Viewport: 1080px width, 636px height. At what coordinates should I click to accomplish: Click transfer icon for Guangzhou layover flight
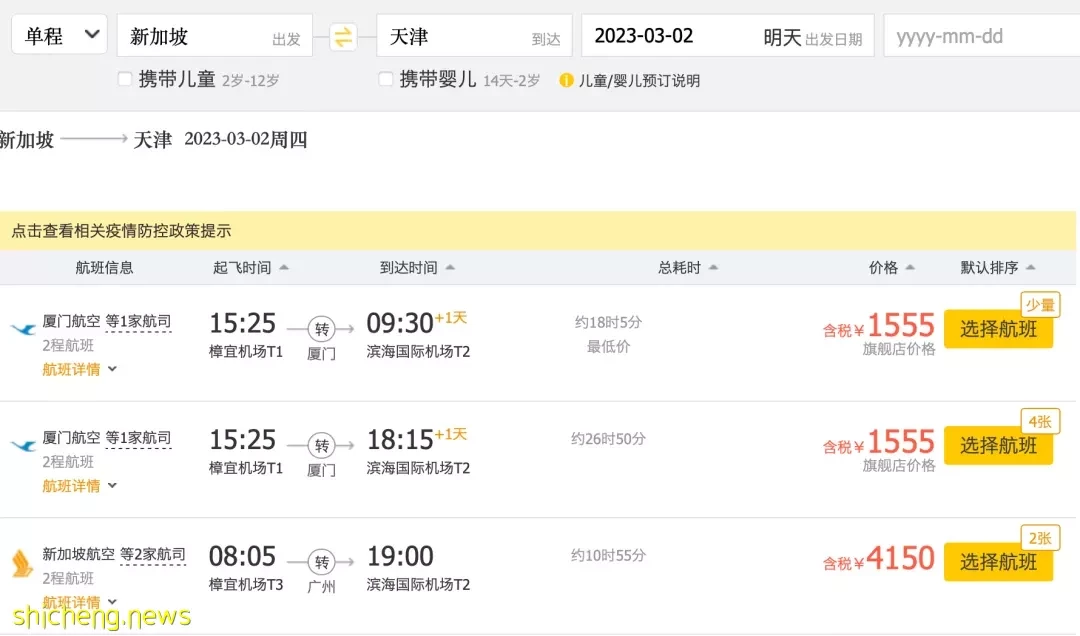pyautogui.click(x=322, y=562)
